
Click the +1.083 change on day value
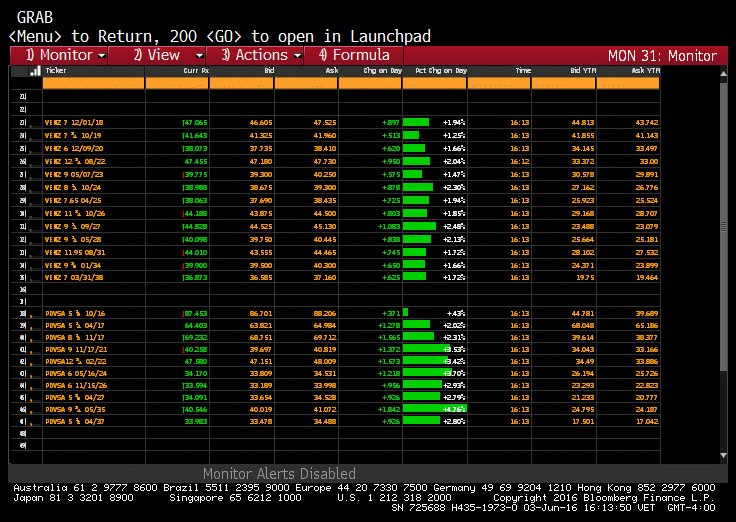(389, 227)
